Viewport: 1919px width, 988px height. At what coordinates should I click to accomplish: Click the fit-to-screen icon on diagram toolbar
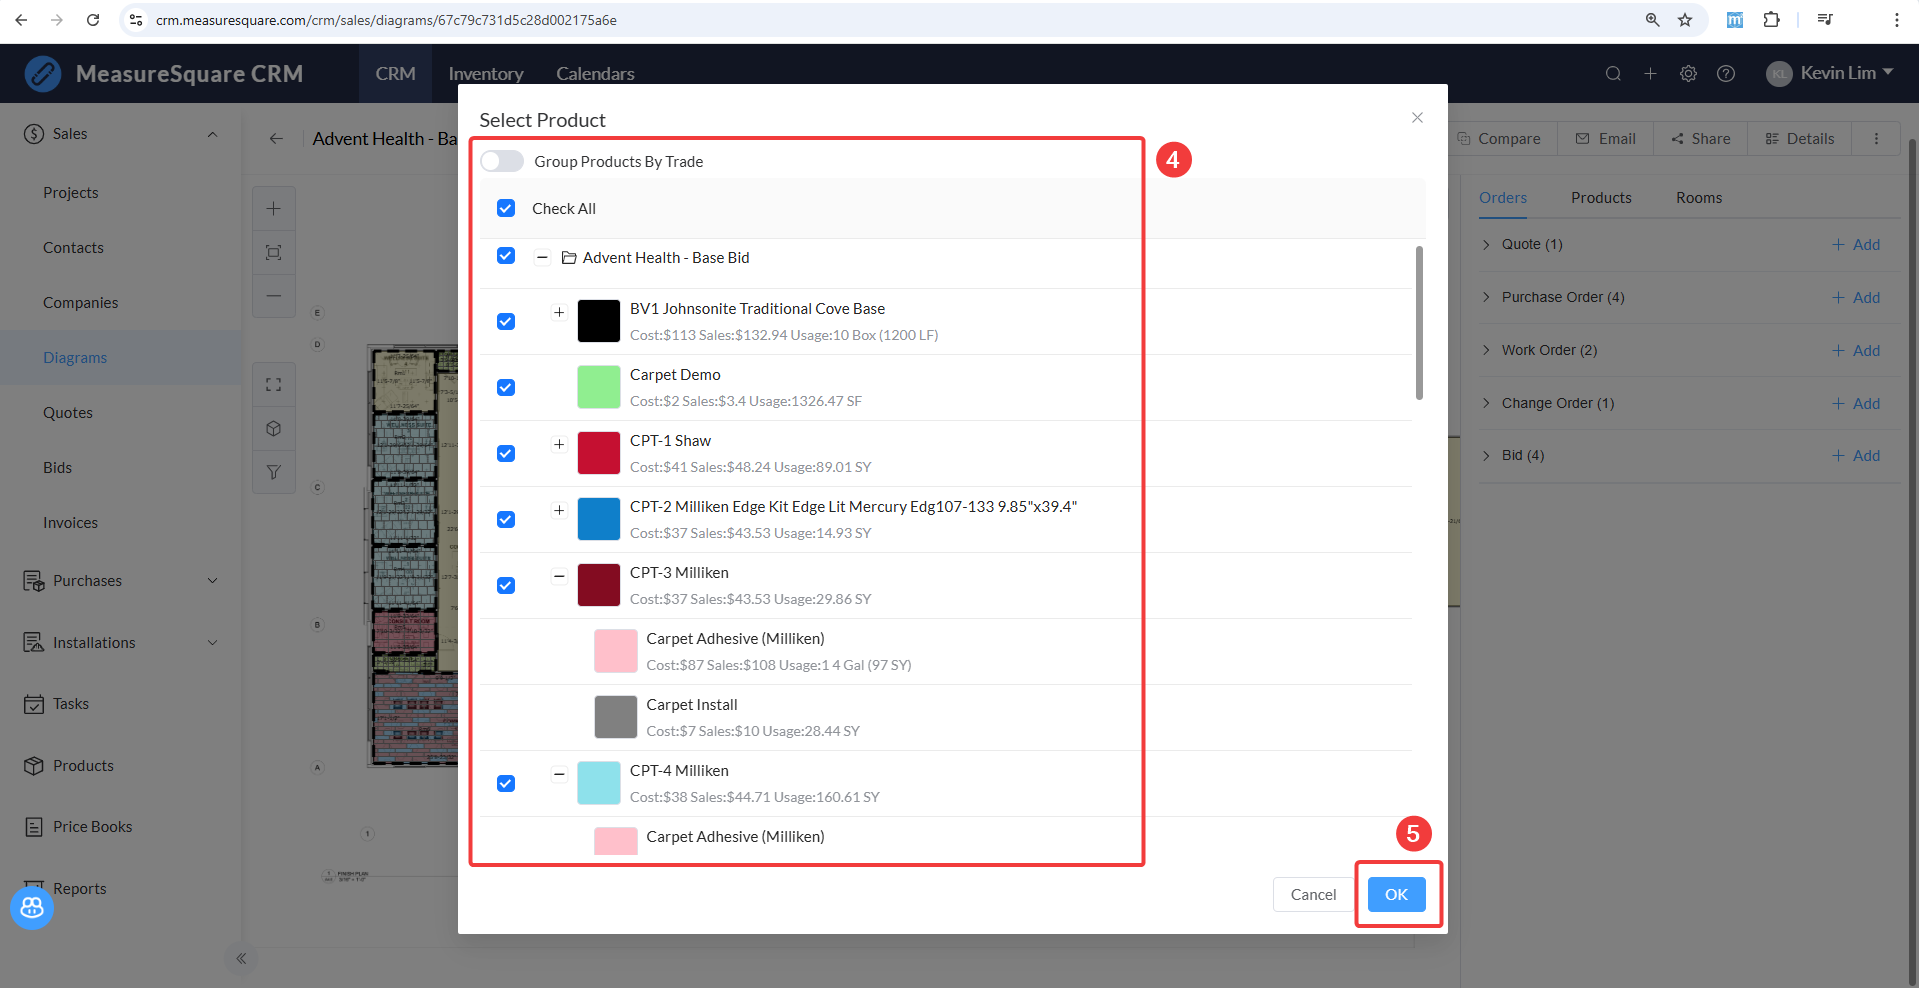[273, 252]
